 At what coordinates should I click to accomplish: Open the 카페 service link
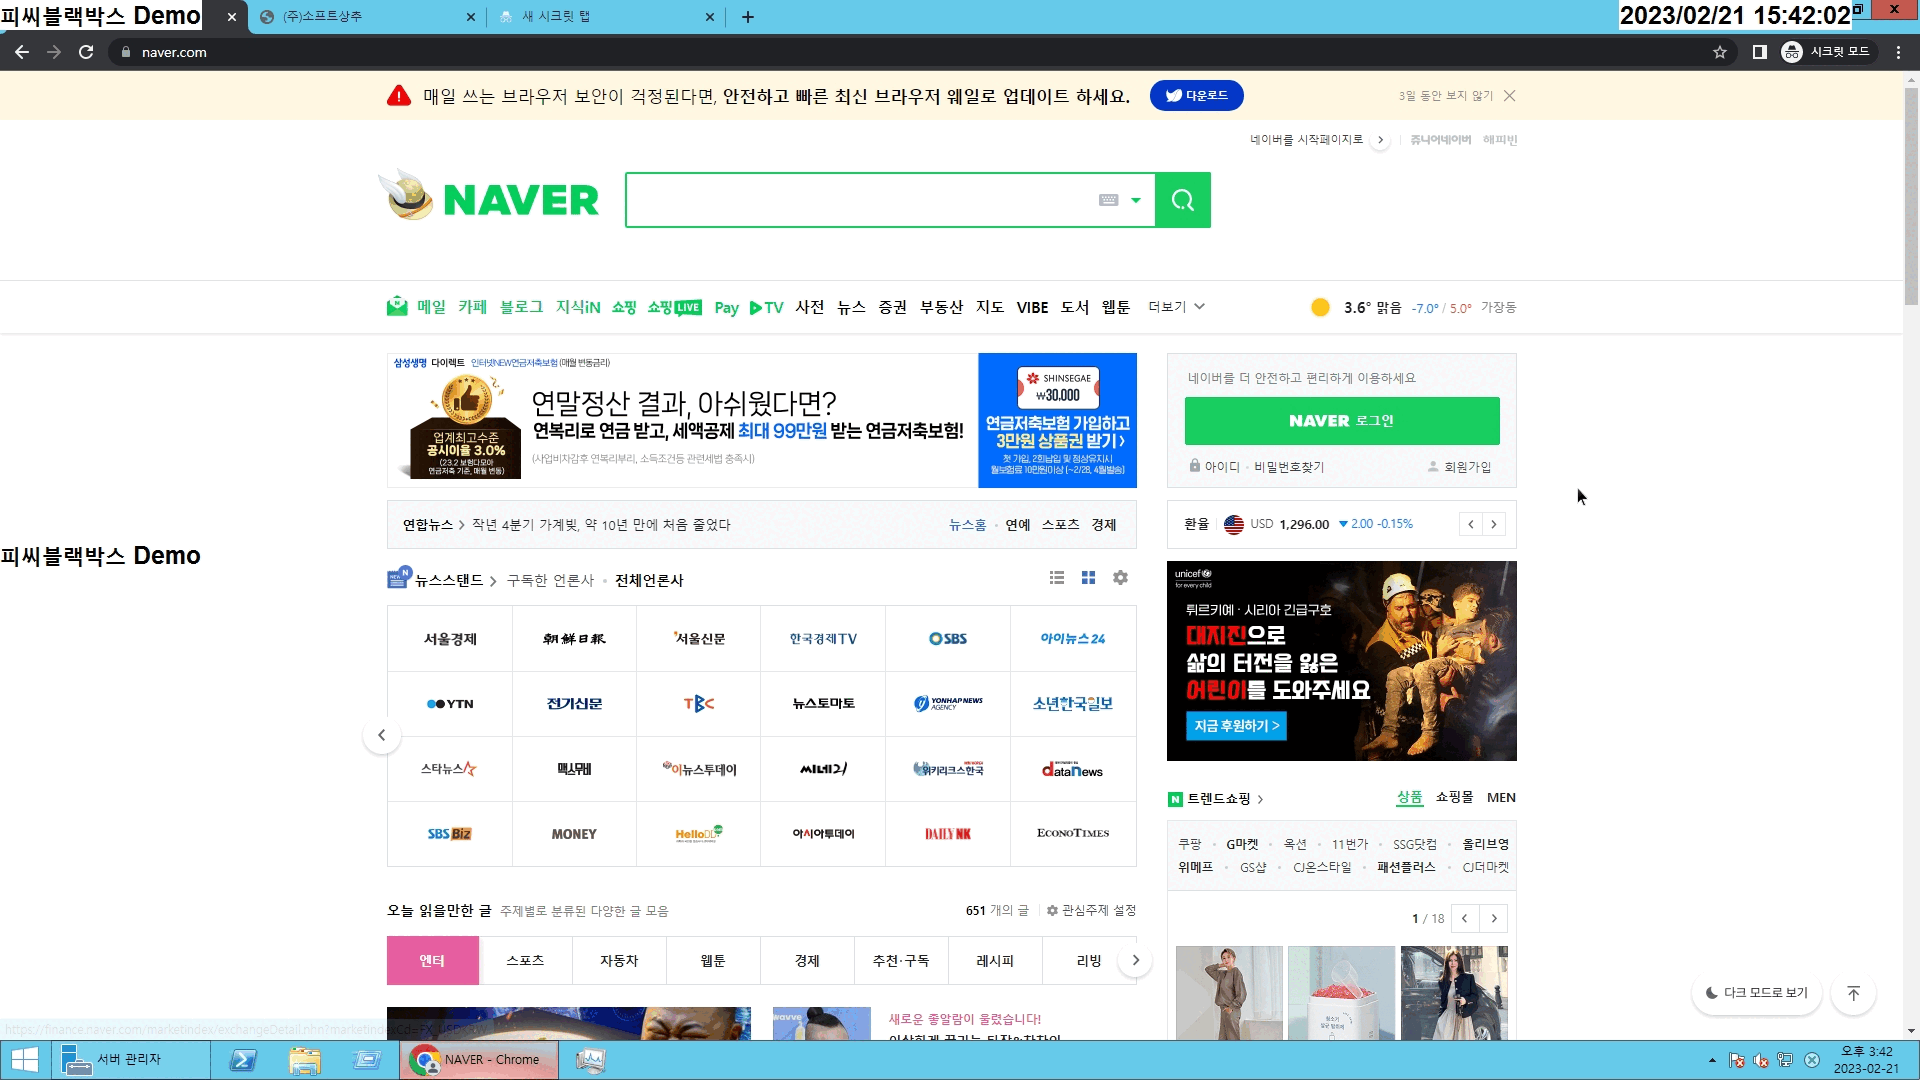coord(472,307)
